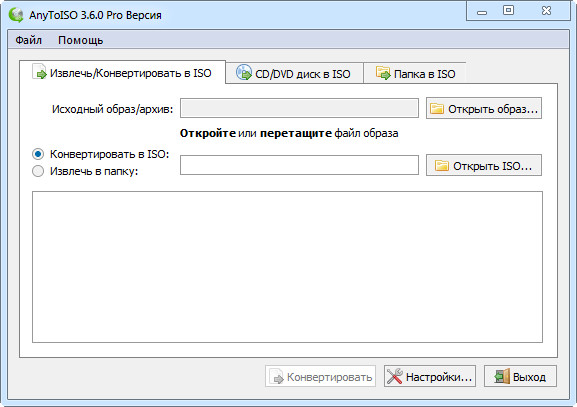Viewport: 577px width, 407px height.
Task: Exit the app with Выход button
Action: coord(520,376)
